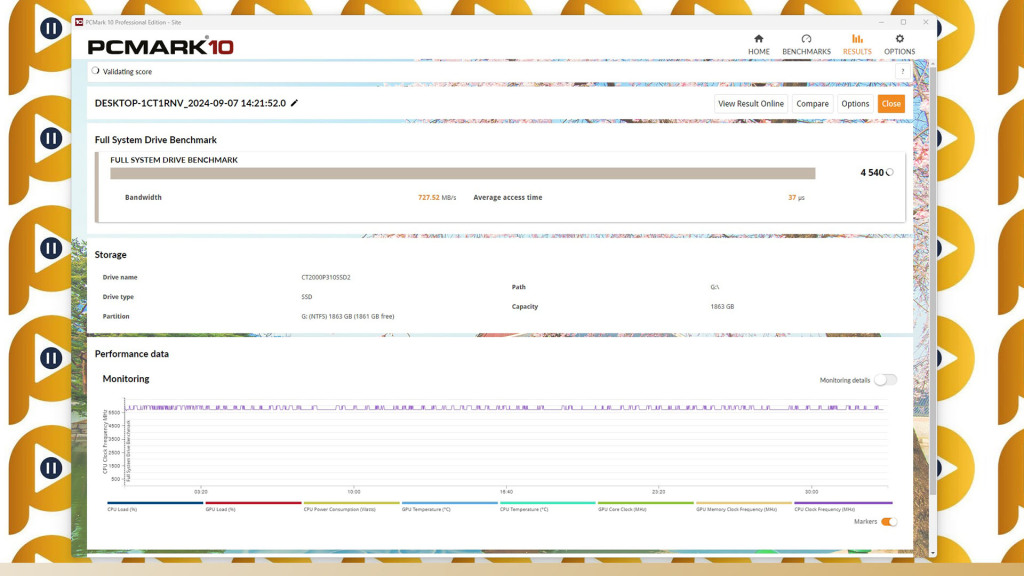Click the CPU clock frequency monitoring graph
Image resolution: width=1024 pixels, height=576 pixels.
click(x=506, y=442)
